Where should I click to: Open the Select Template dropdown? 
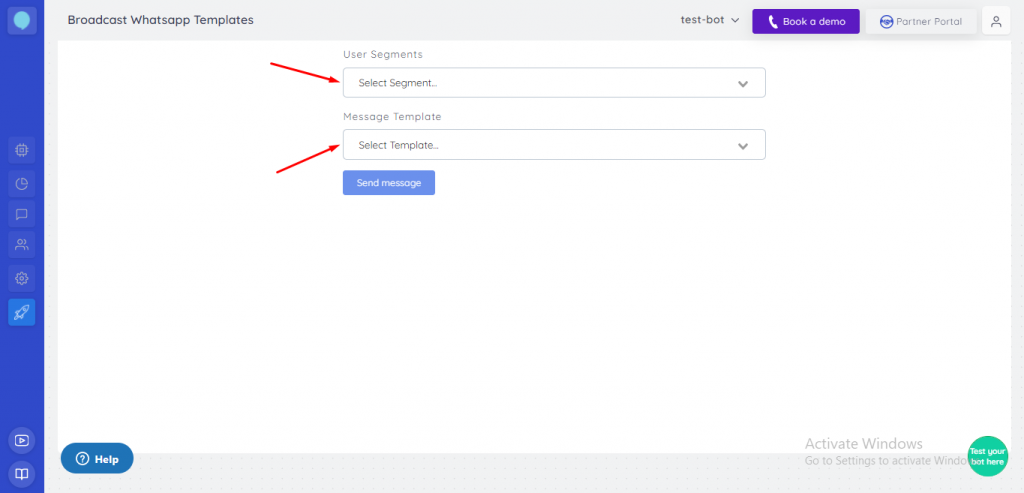(x=554, y=145)
